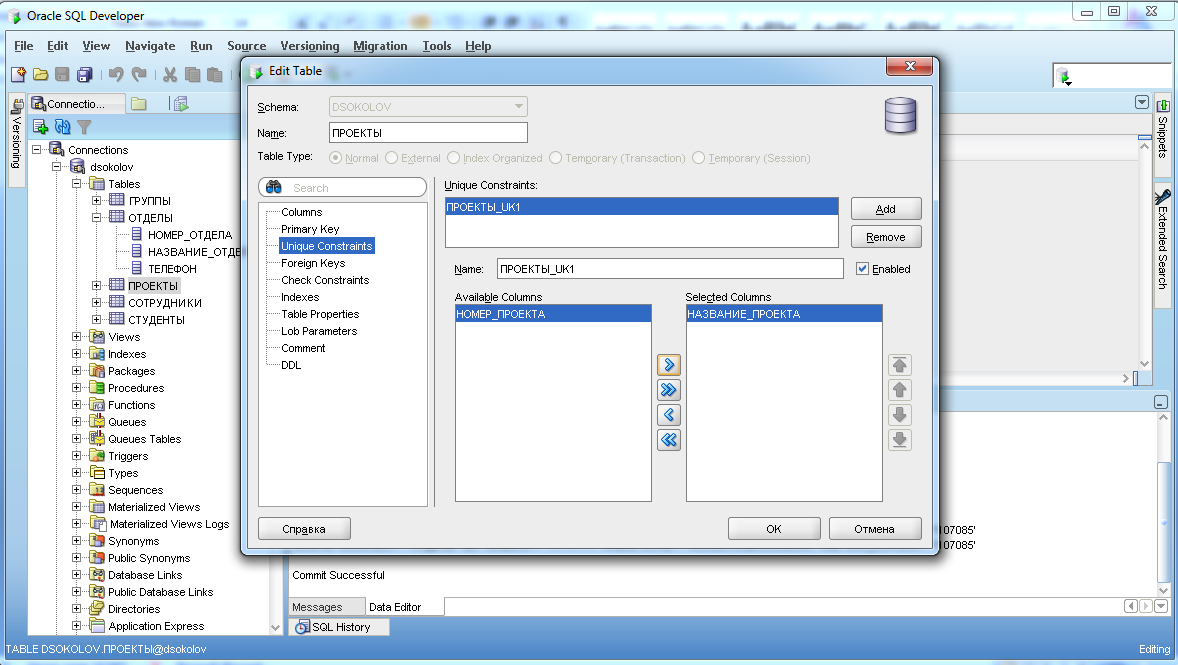
Task: Switch to the SQL History tab
Action: pos(339,627)
